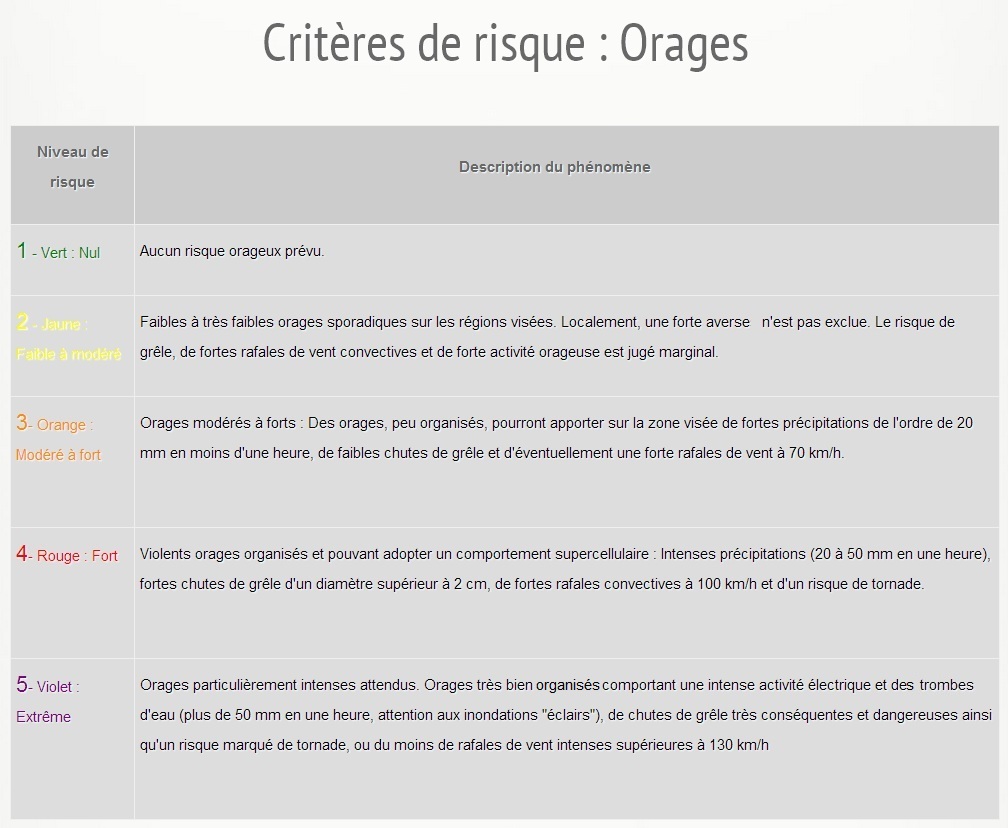Click the 'Aucun risque orageux prévu.' text
This screenshot has width=1008, height=828.
click(x=232, y=251)
